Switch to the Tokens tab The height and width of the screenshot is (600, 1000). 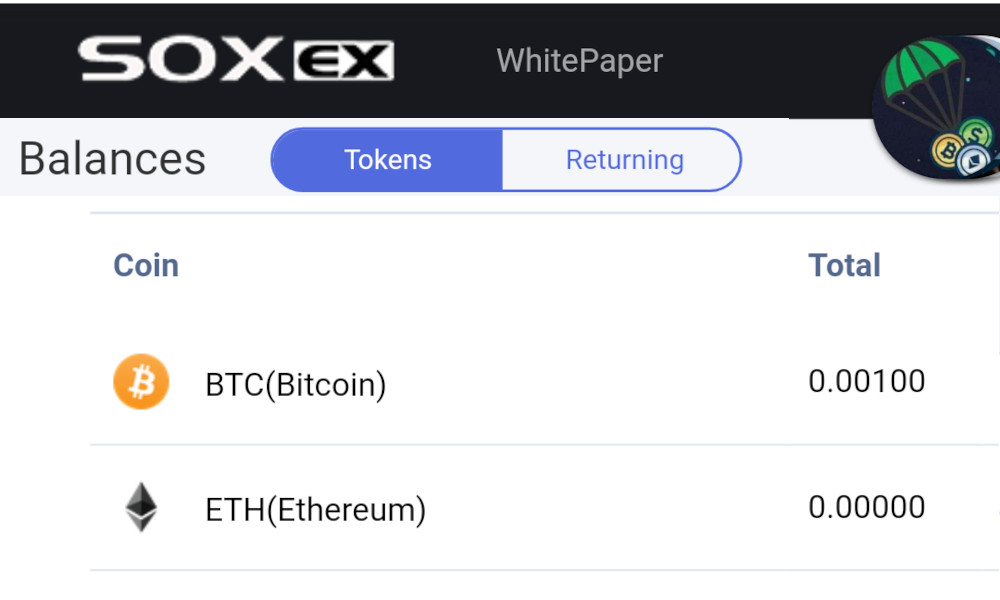pos(387,160)
